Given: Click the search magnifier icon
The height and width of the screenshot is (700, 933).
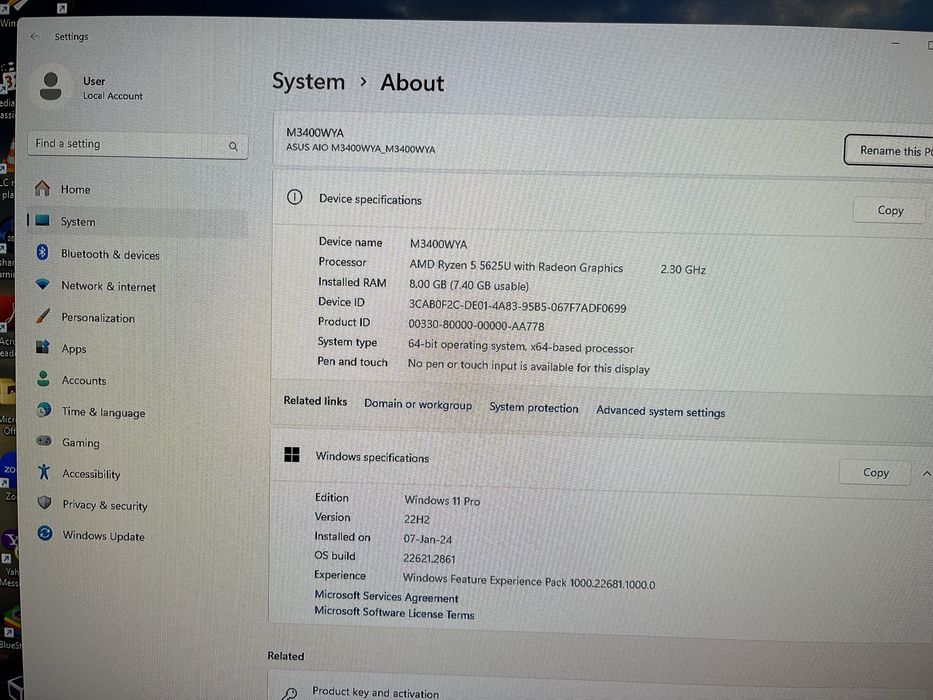Looking at the screenshot, I should pyautogui.click(x=233, y=146).
